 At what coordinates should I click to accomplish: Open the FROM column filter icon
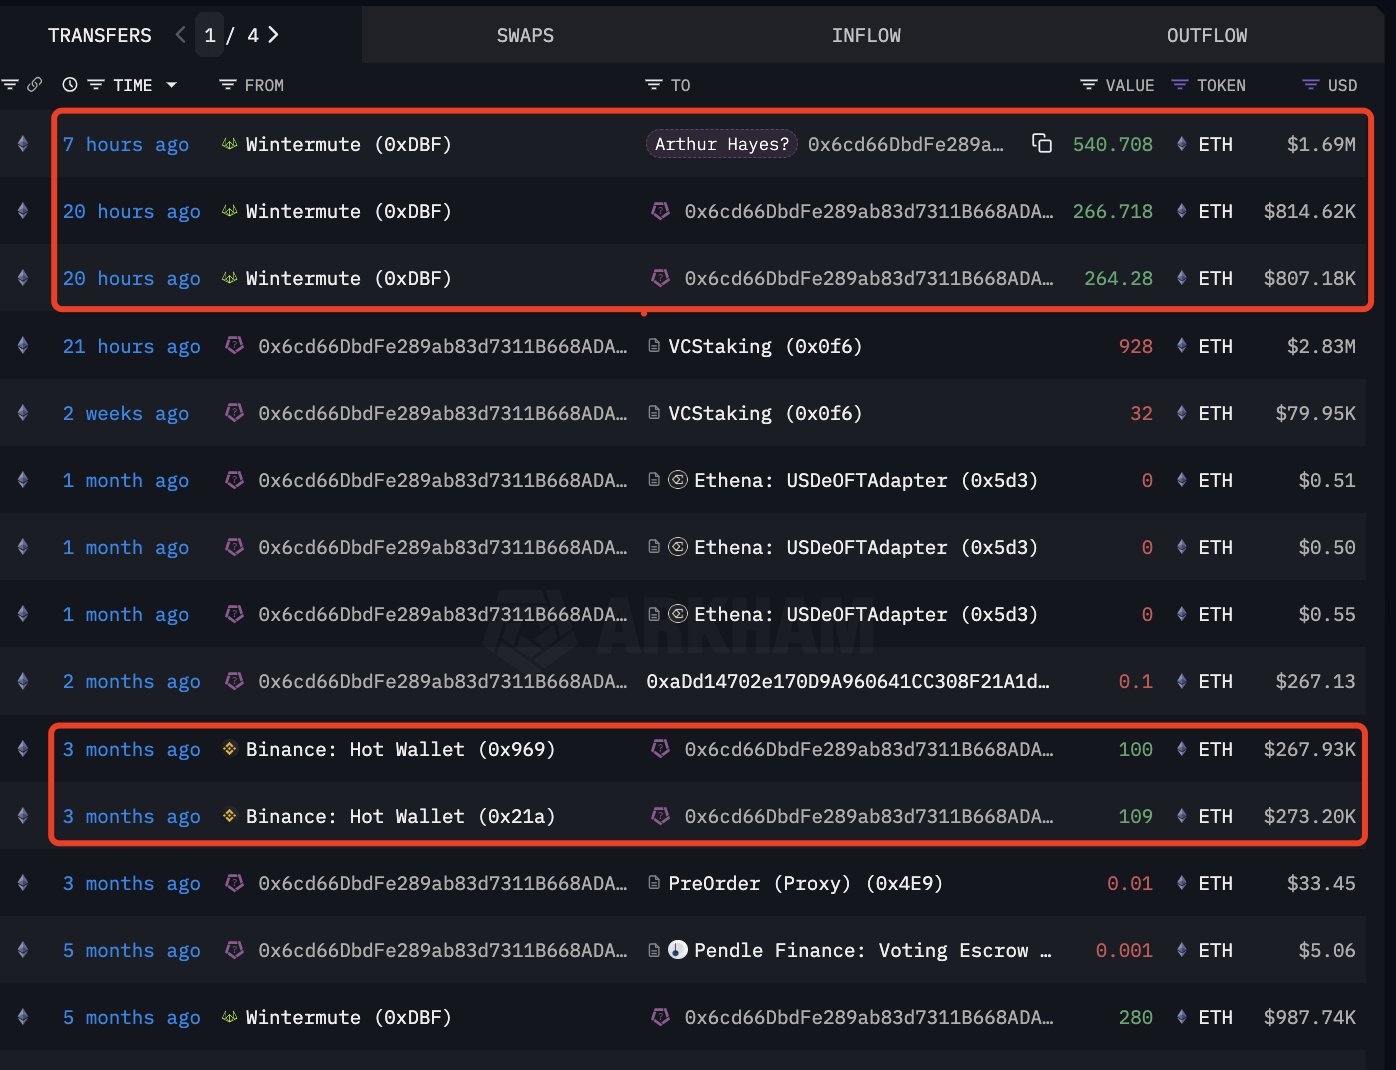pos(228,85)
